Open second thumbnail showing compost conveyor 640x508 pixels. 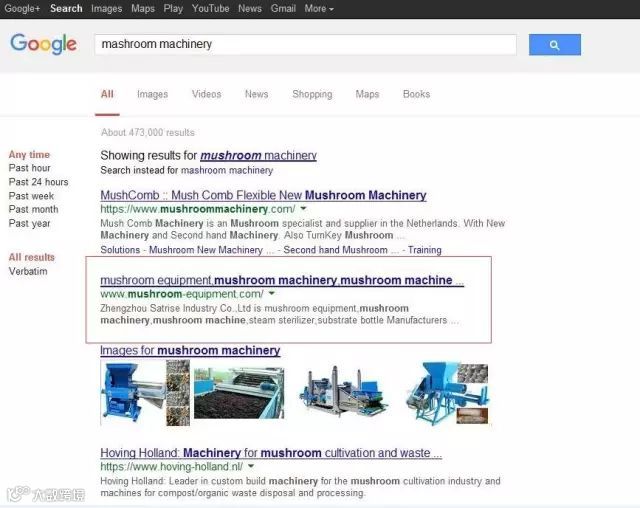(x=239, y=393)
